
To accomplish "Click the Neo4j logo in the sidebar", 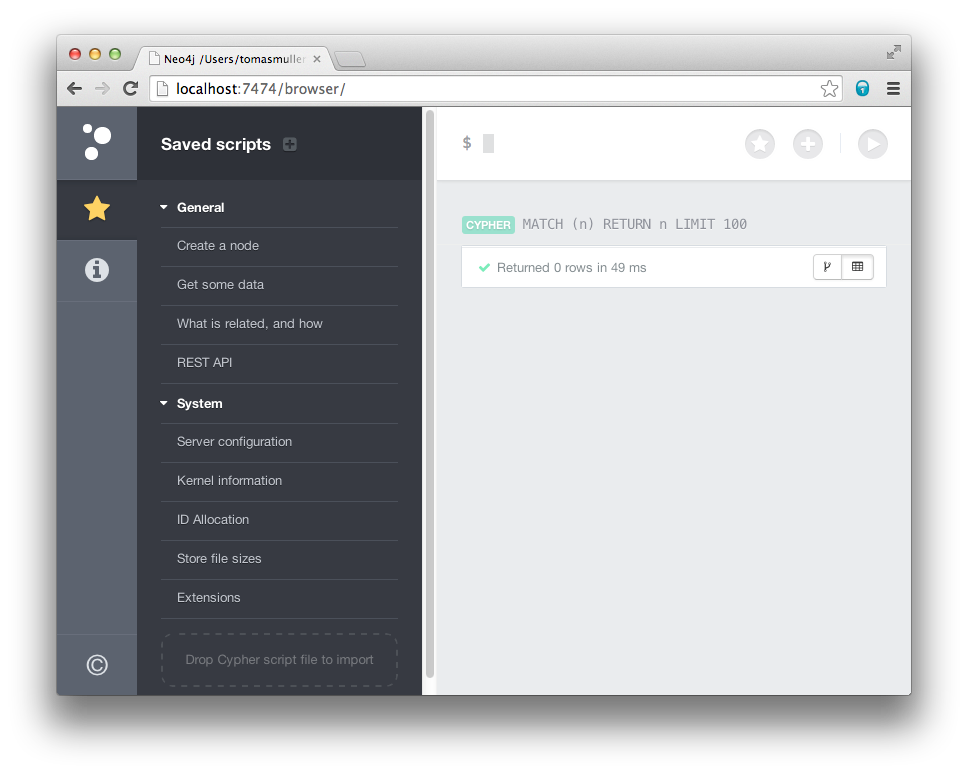I will tap(97, 142).
